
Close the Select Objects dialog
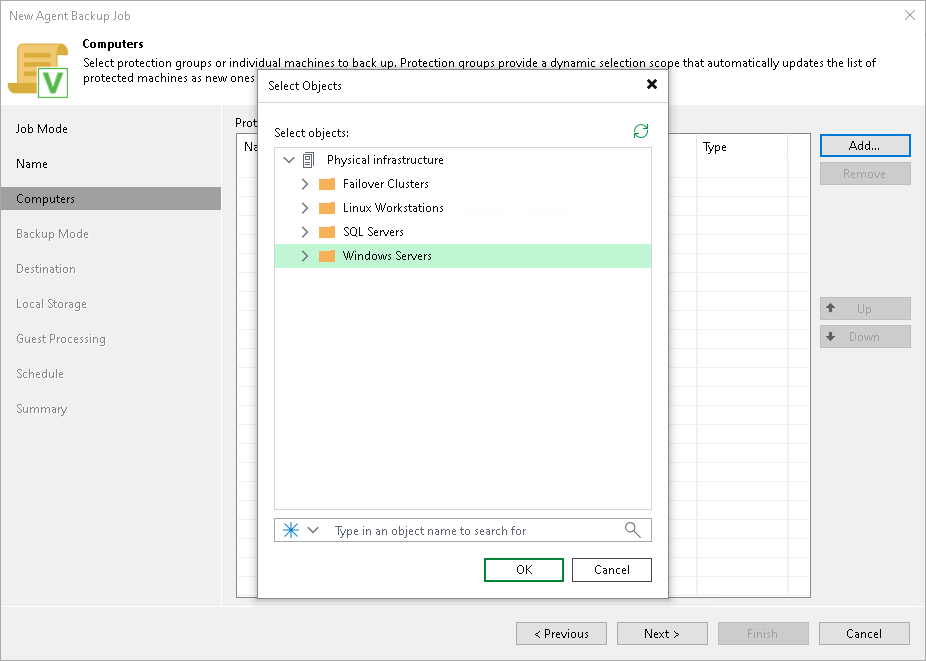pos(652,84)
